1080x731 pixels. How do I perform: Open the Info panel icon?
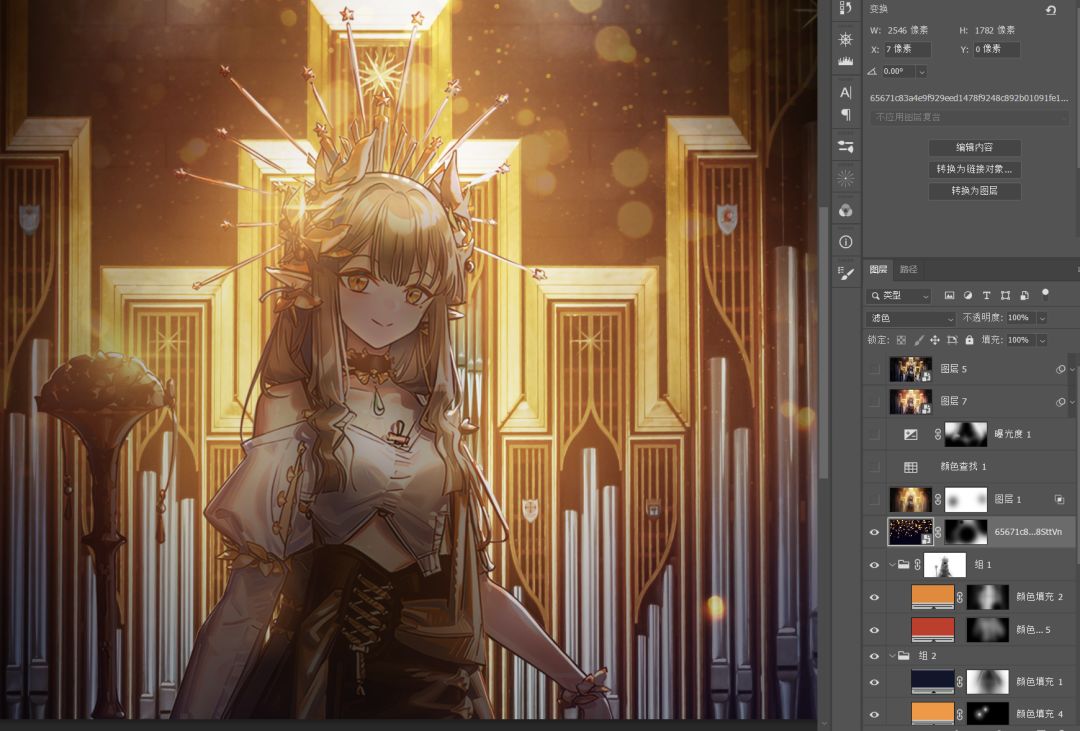[x=846, y=242]
